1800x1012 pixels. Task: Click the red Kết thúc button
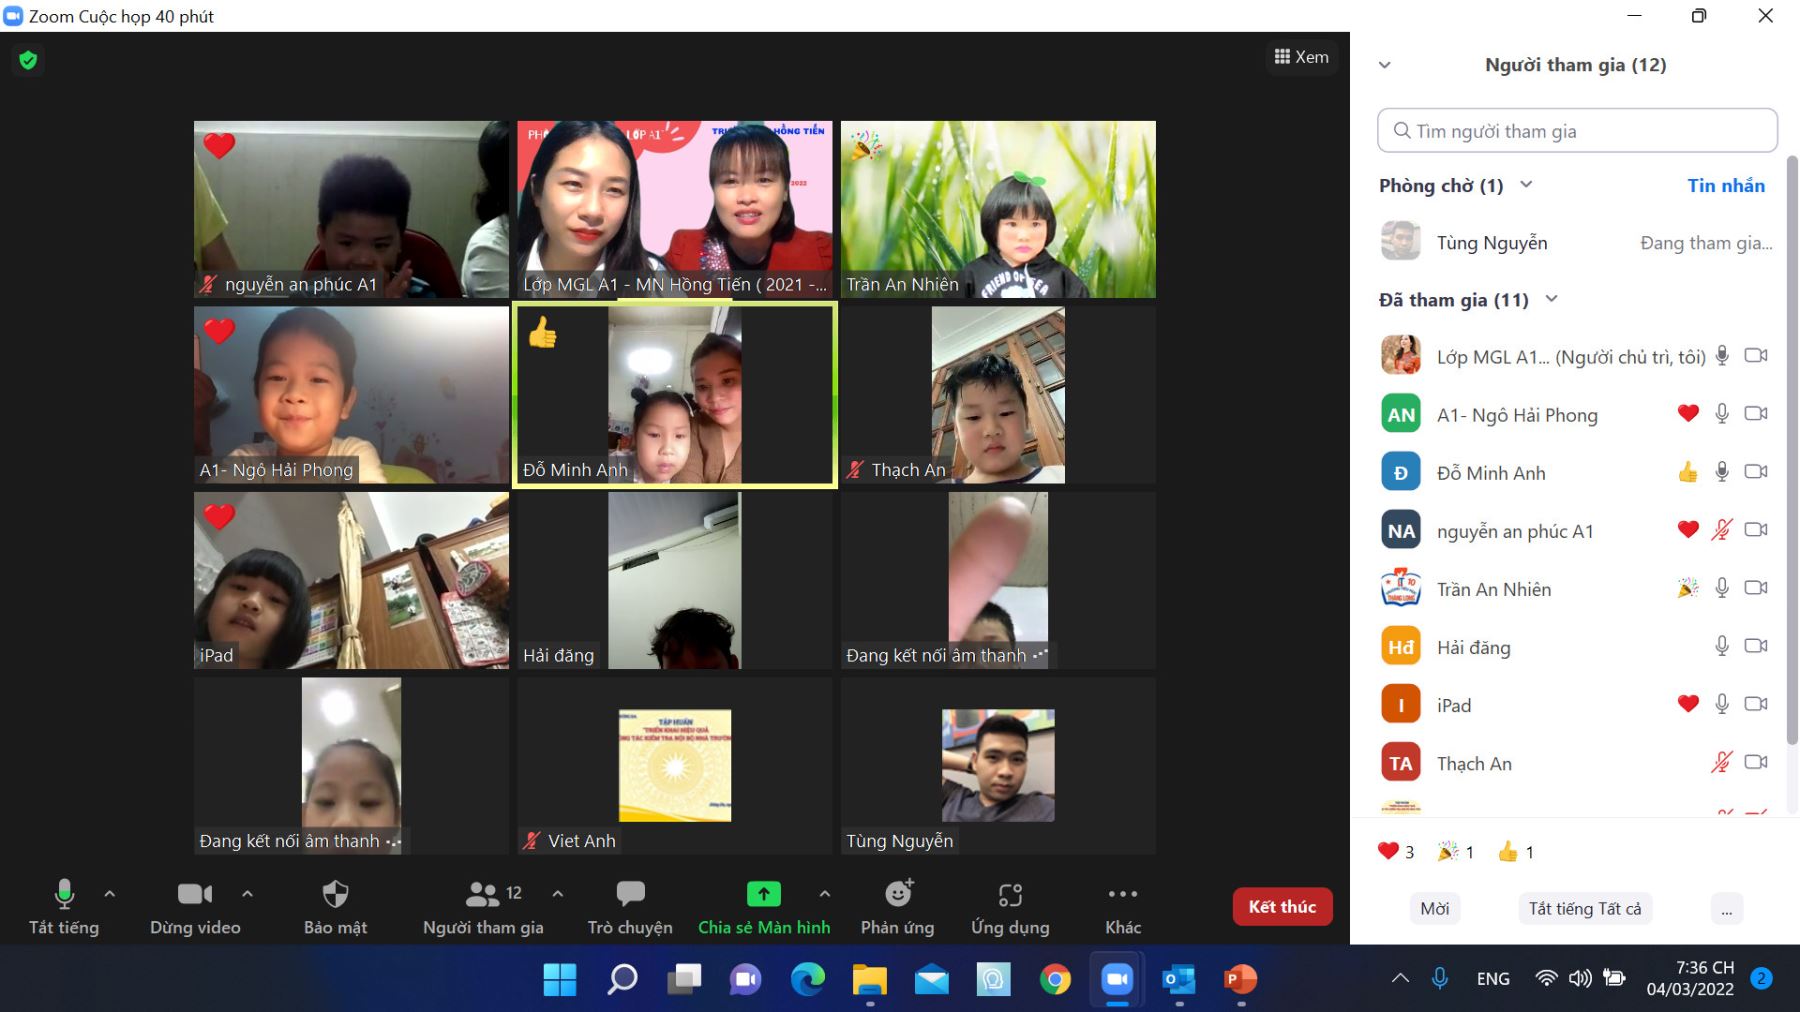click(x=1282, y=907)
